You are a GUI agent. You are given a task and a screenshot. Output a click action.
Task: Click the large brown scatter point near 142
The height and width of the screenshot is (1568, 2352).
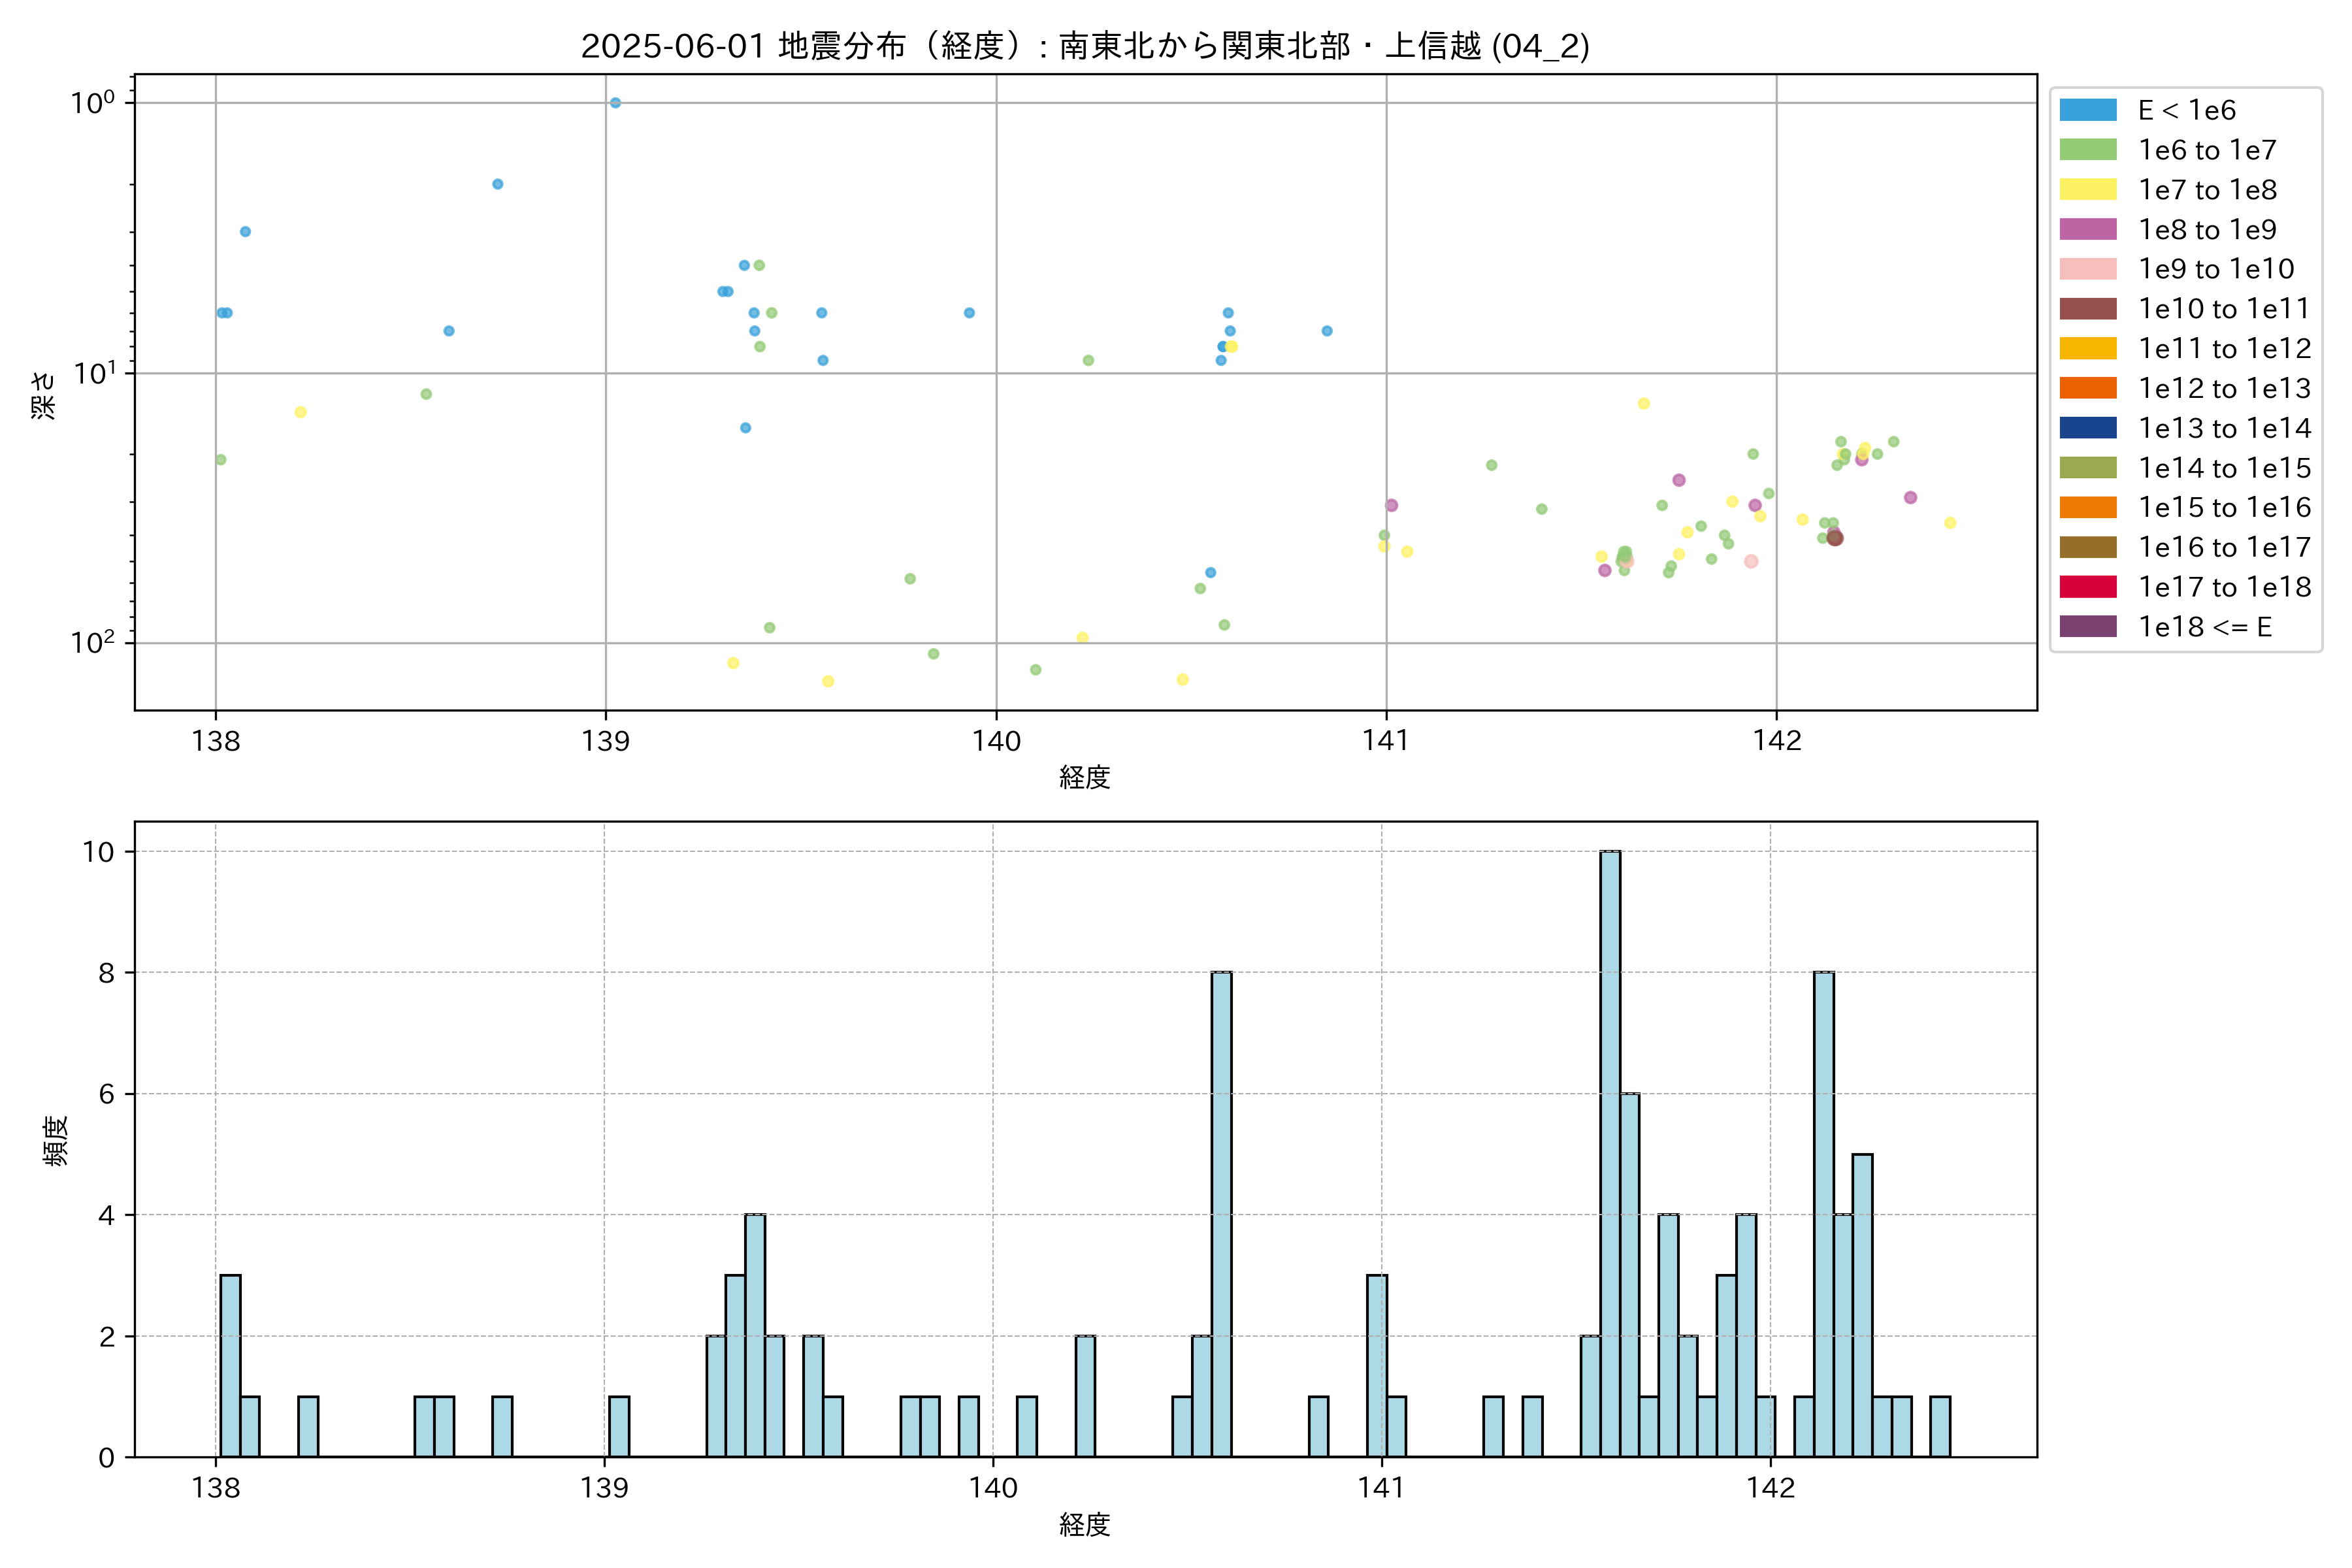pos(1835,538)
